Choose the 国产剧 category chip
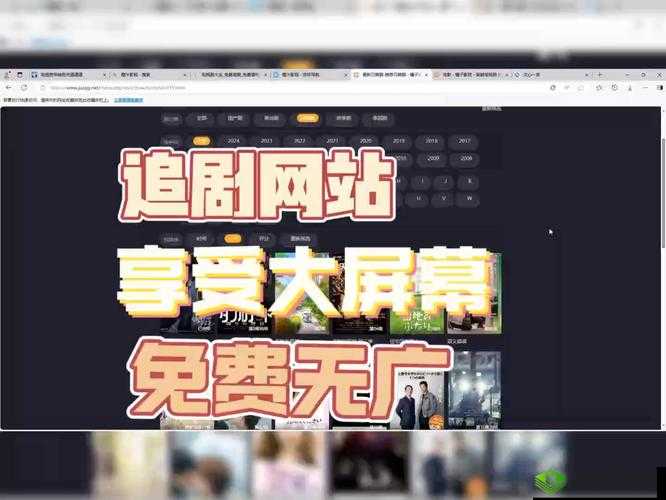Image resolution: width=666 pixels, height=500 pixels. (235, 118)
